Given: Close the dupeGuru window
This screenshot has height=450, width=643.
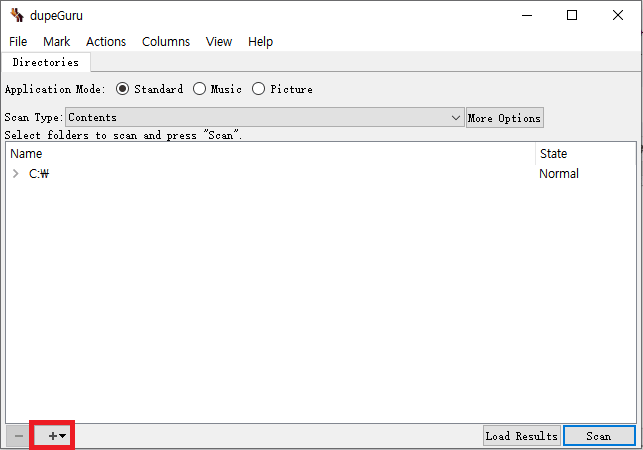Looking at the screenshot, I should tap(618, 15).
